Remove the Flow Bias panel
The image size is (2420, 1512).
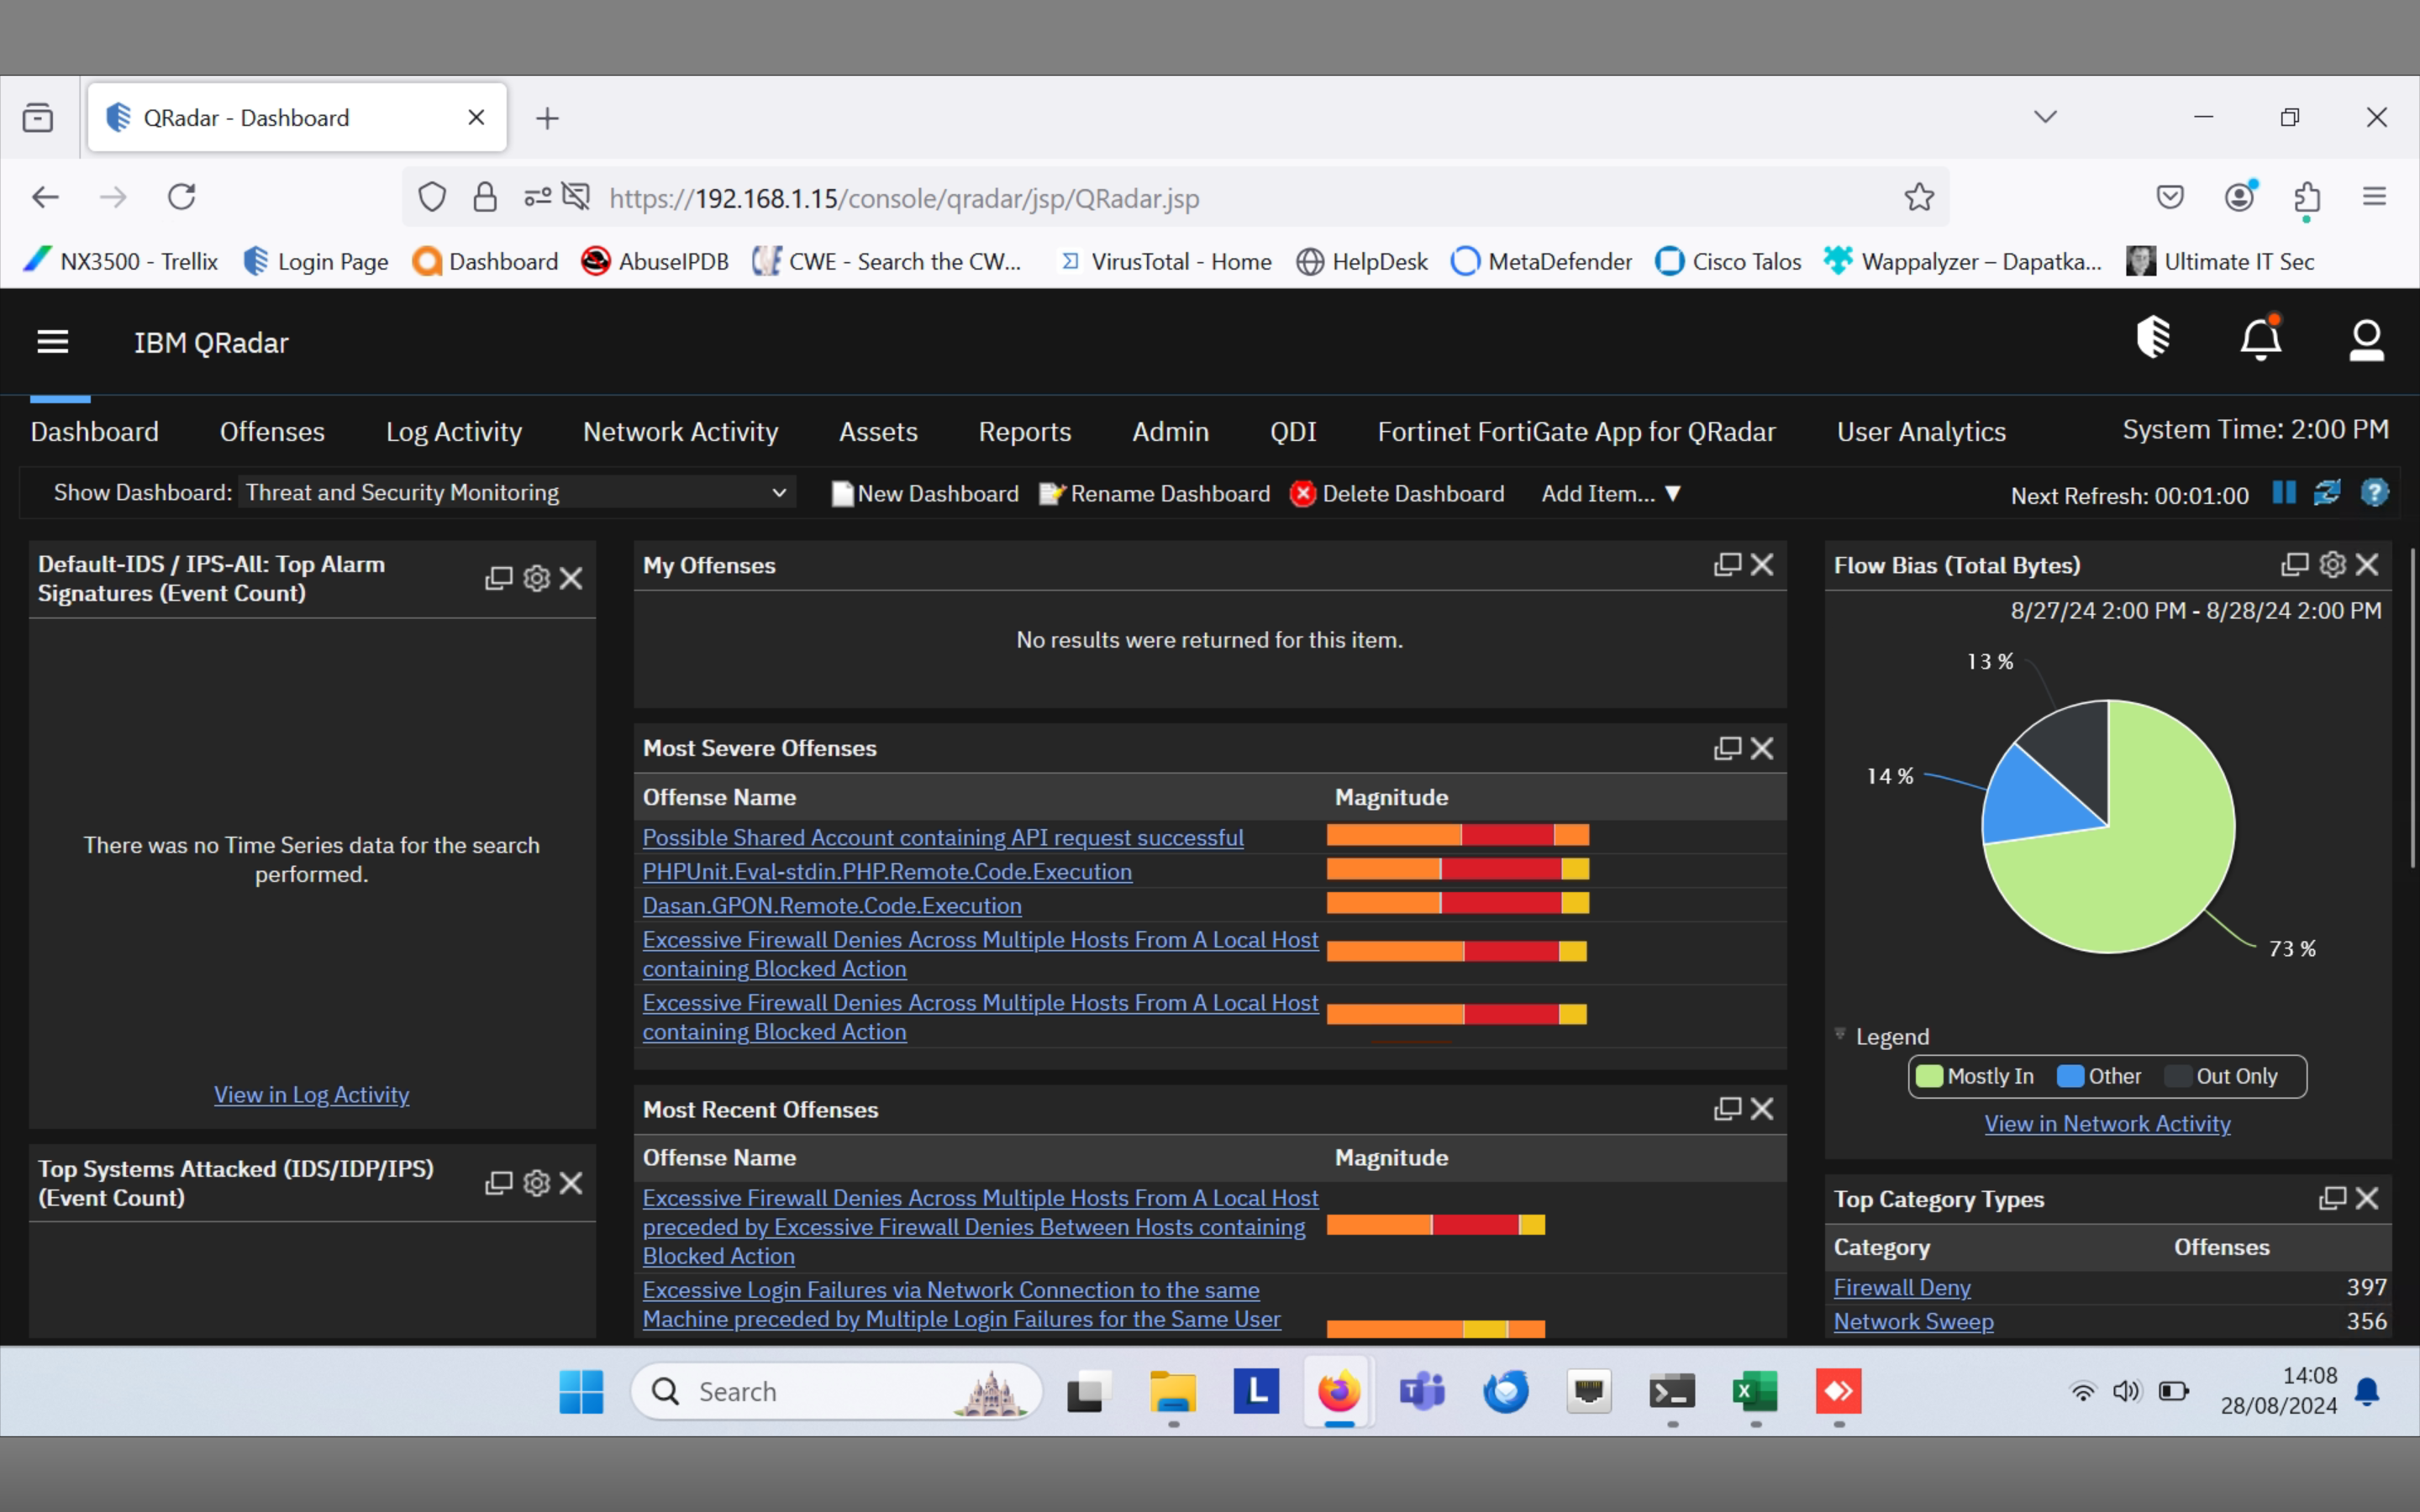pos(2367,565)
